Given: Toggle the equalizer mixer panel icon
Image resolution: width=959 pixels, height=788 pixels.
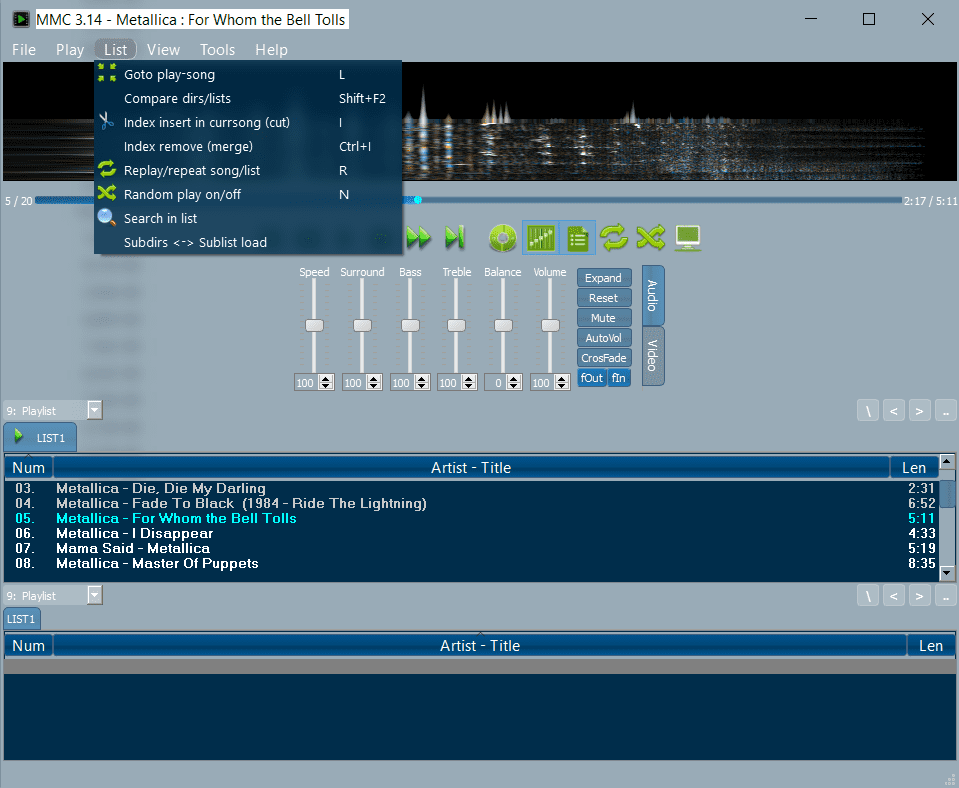Looking at the screenshot, I should click(541, 238).
